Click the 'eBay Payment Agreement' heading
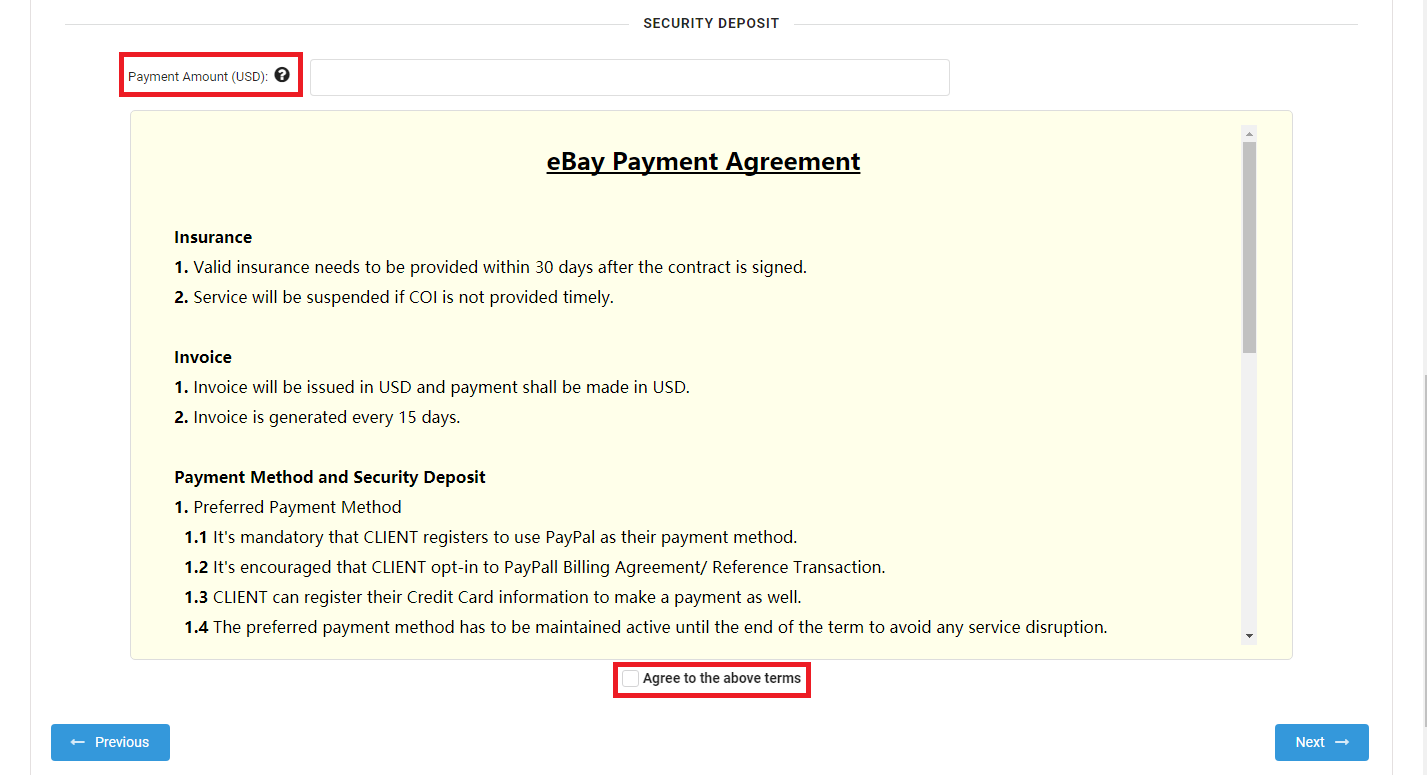Image resolution: width=1427 pixels, height=775 pixels. 703,162
